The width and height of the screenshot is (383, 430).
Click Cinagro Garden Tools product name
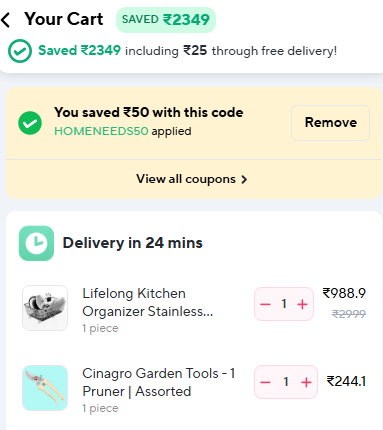click(x=159, y=382)
